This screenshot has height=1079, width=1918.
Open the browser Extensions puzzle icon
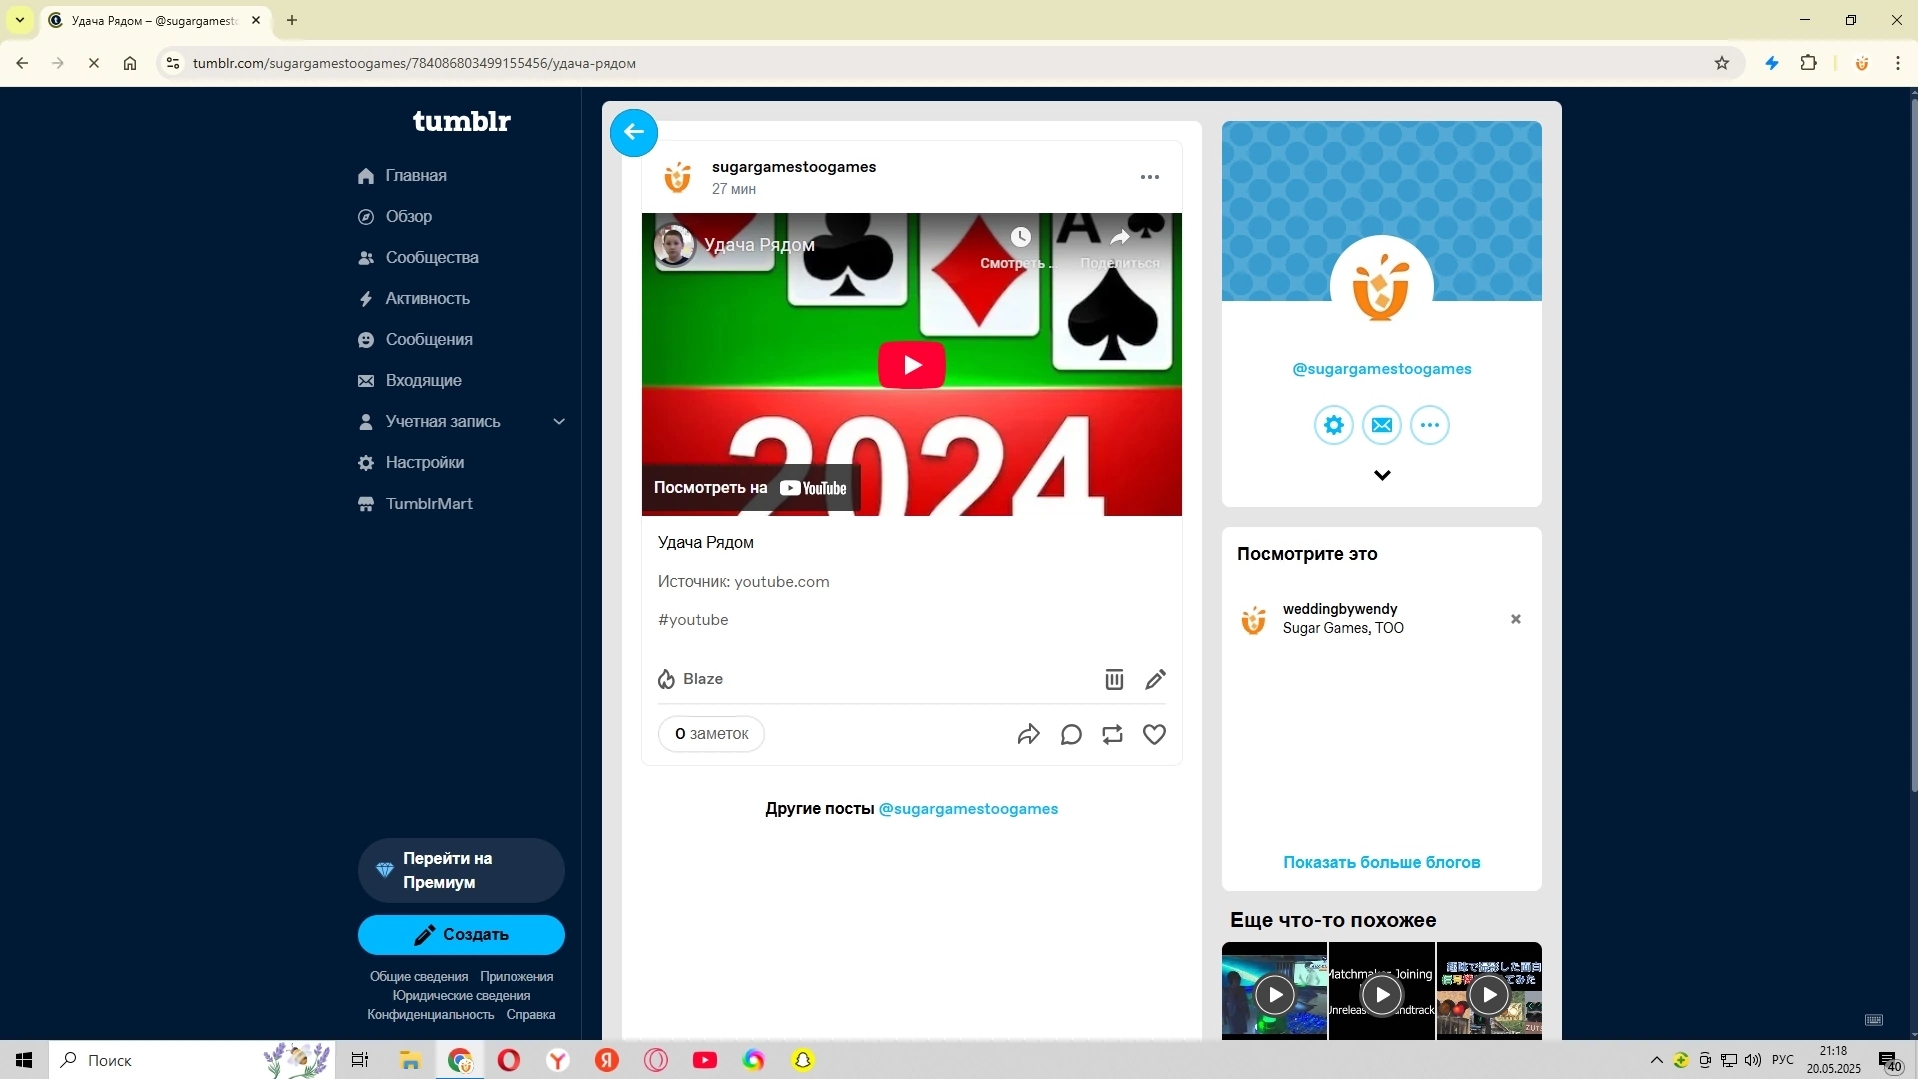[x=1808, y=63]
